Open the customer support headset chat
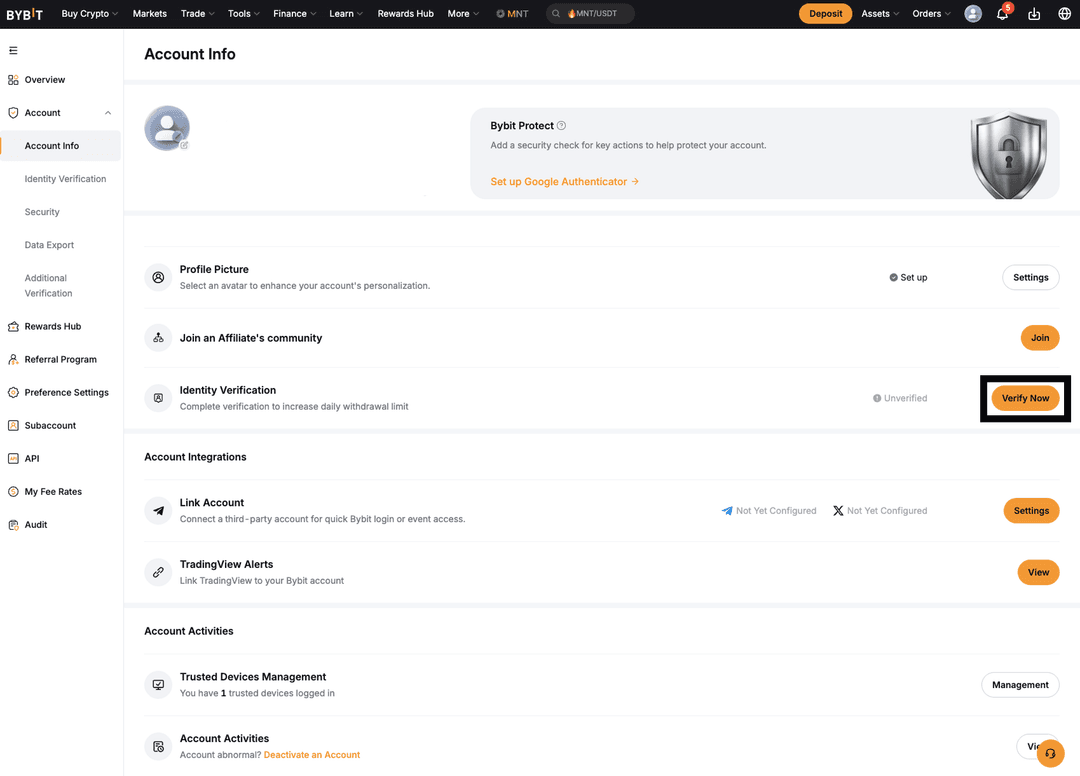The height and width of the screenshot is (776, 1080). (1050, 753)
